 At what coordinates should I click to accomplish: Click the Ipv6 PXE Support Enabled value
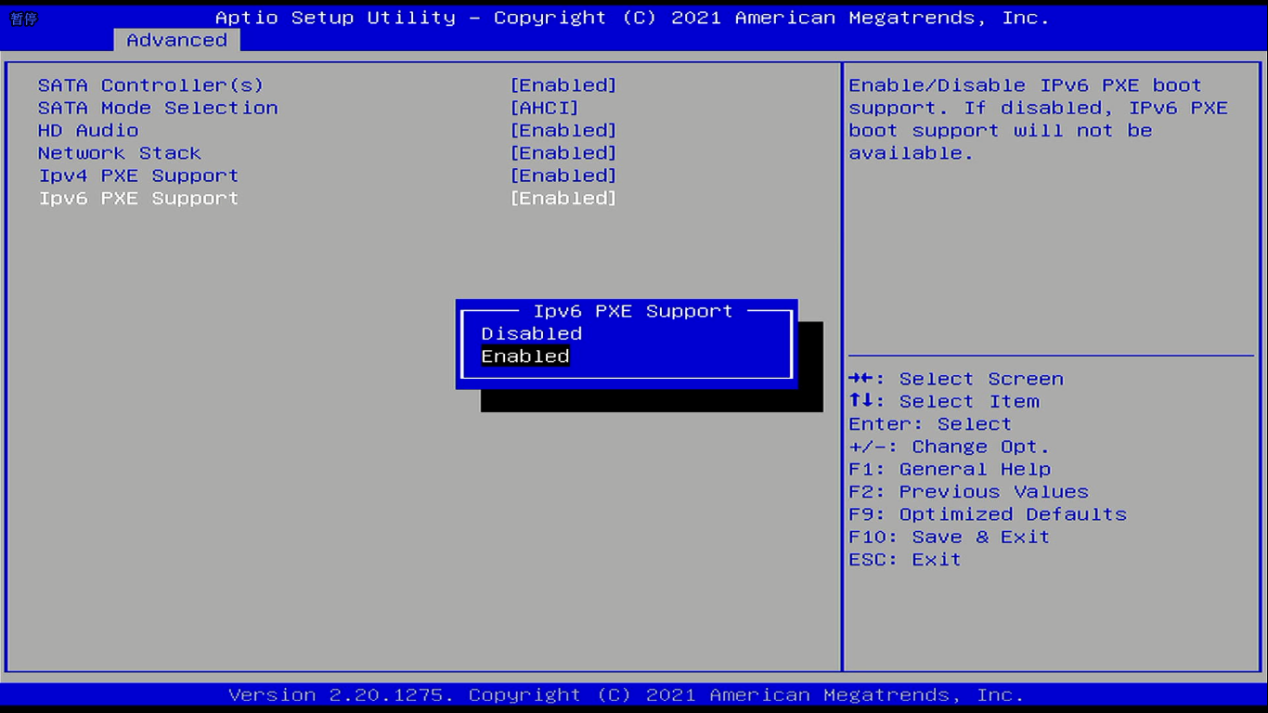pyautogui.click(x=563, y=198)
